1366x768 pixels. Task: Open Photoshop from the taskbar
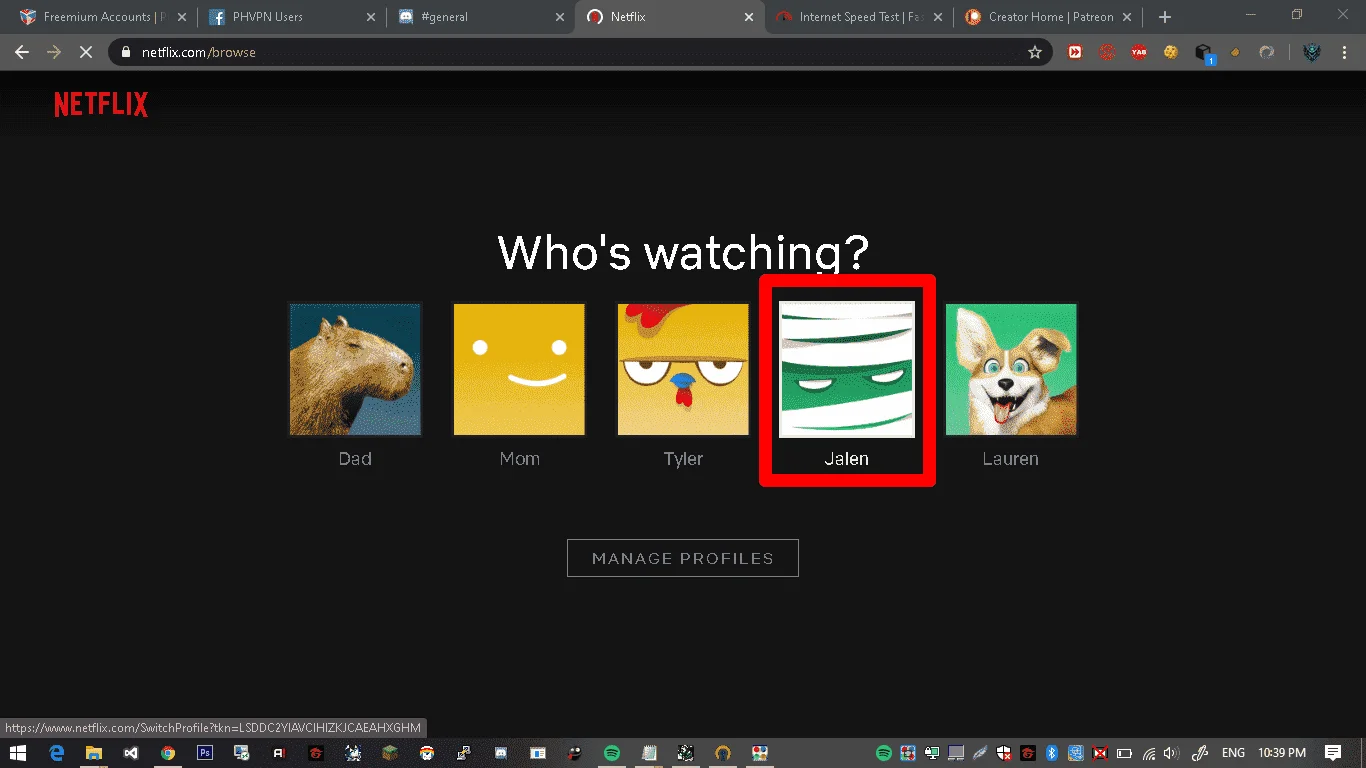(205, 753)
